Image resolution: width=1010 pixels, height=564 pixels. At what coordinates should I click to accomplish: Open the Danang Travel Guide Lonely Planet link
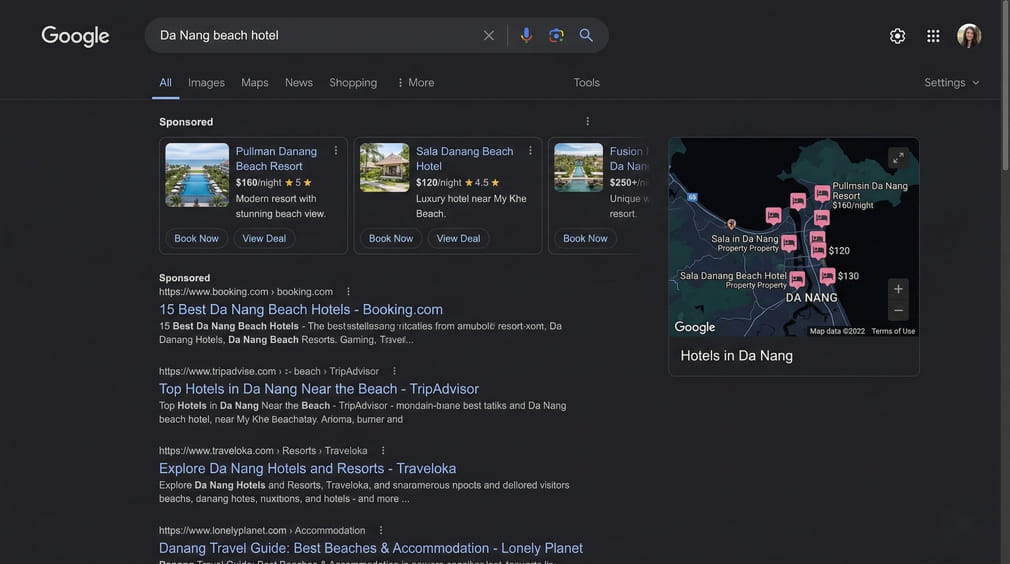[371, 548]
